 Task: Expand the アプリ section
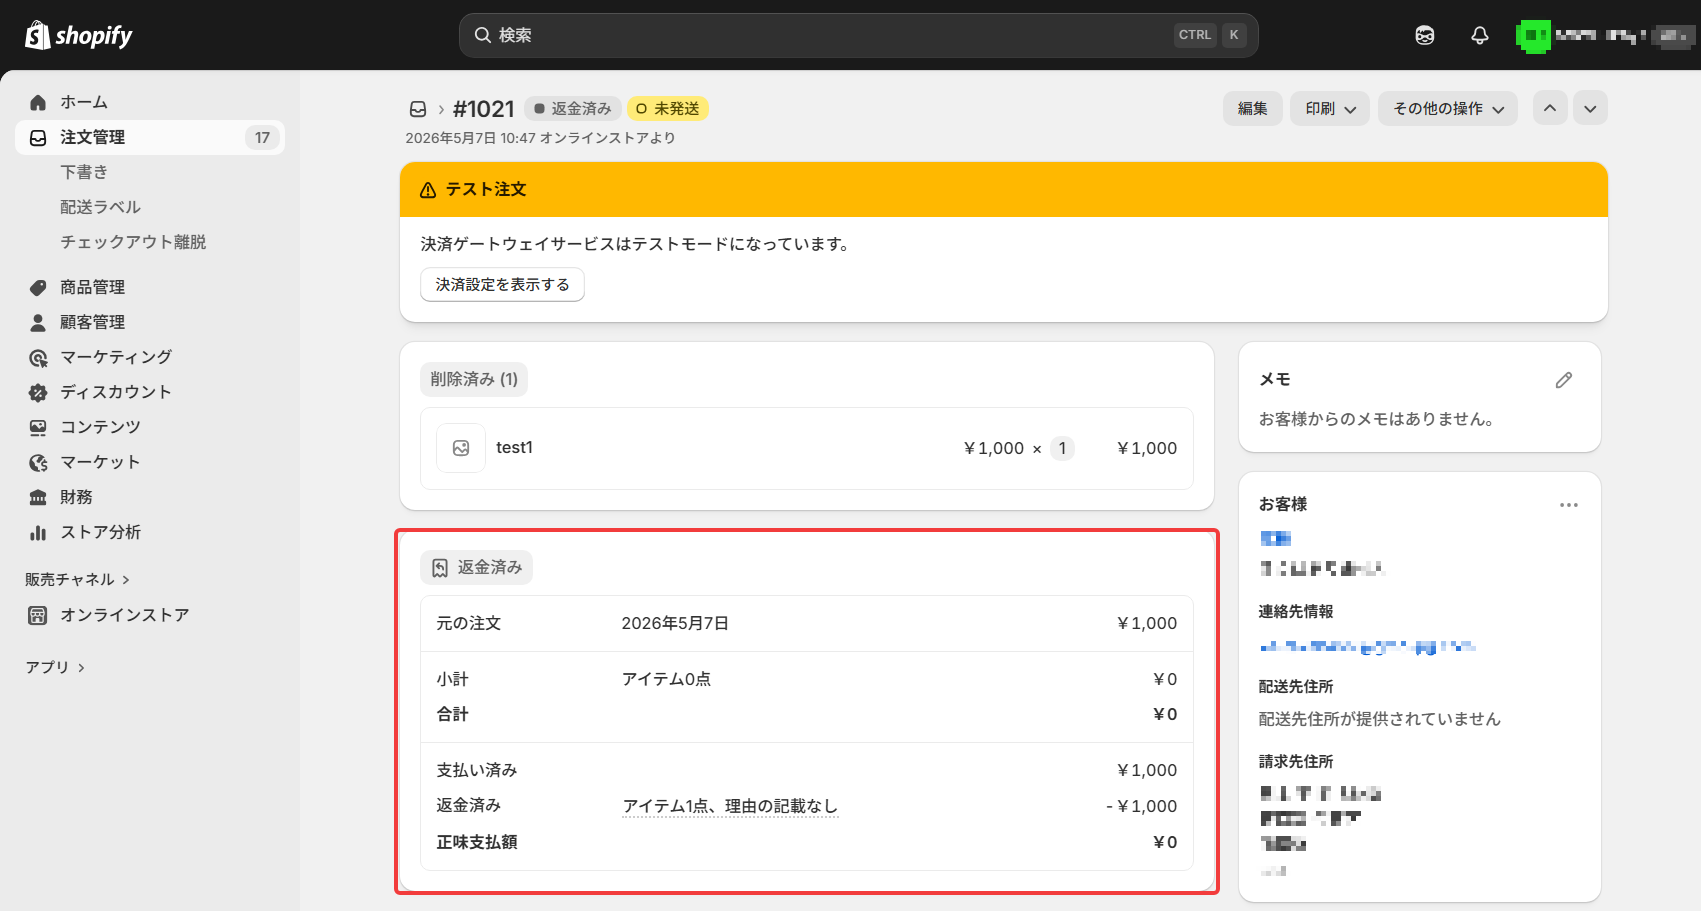55,667
